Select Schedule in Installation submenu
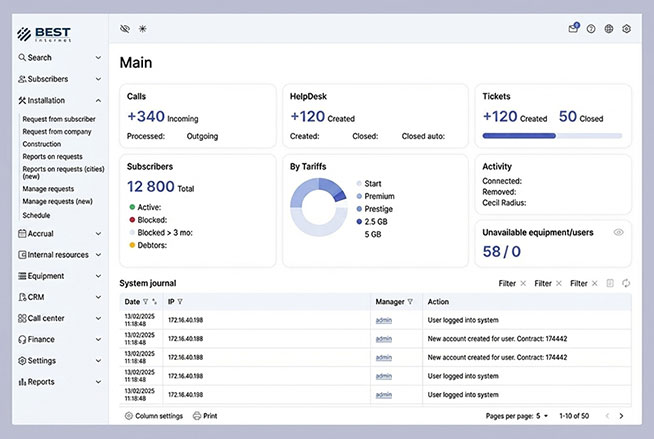The image size is (654, 439). 36,215
